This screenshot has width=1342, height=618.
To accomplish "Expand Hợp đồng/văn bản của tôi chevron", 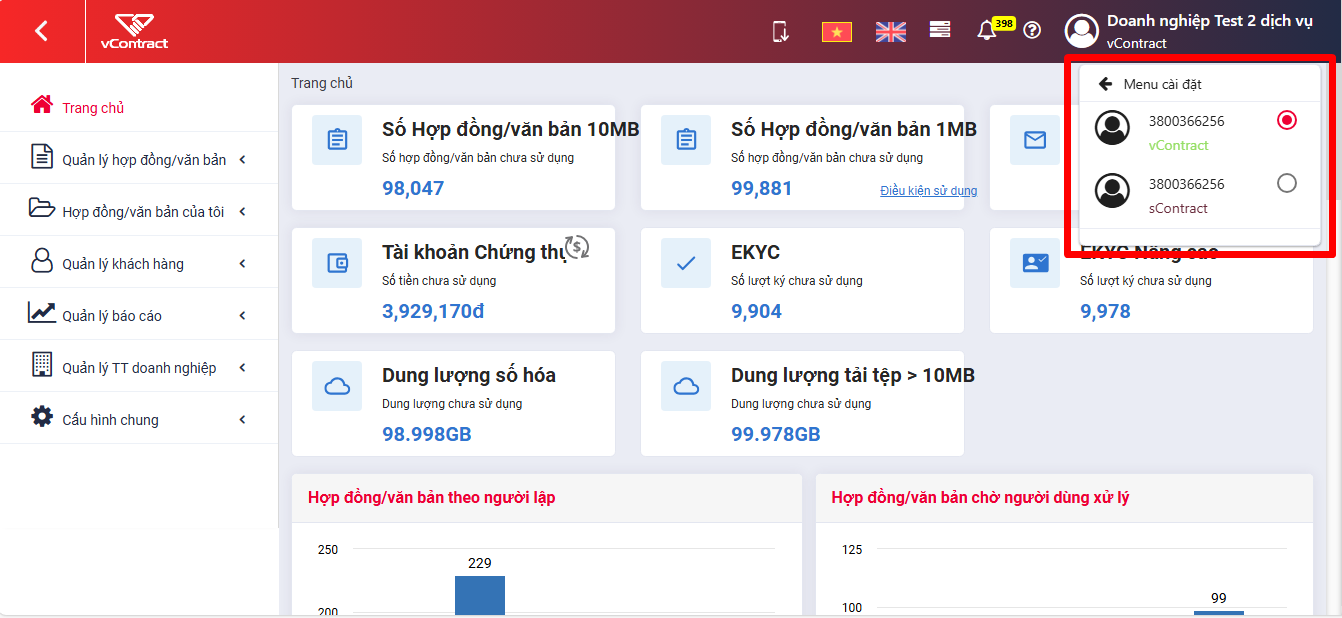I will (x=243, y=212).
